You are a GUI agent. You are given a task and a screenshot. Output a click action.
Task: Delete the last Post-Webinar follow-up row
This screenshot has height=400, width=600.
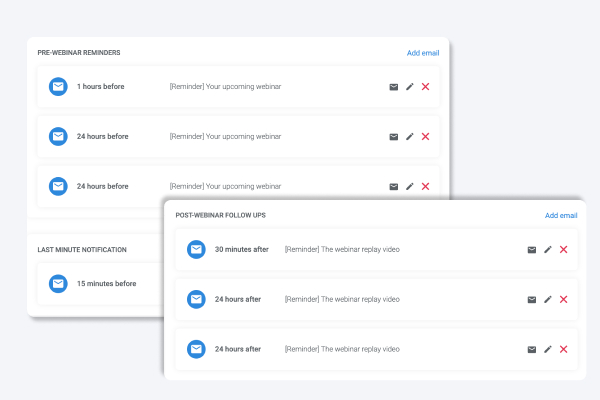pyautogui.click(x=564, y=349)
